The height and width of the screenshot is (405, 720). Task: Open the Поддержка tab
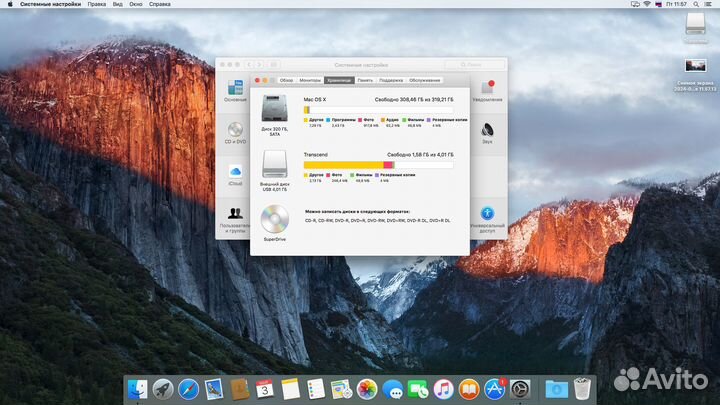[391, 80]
